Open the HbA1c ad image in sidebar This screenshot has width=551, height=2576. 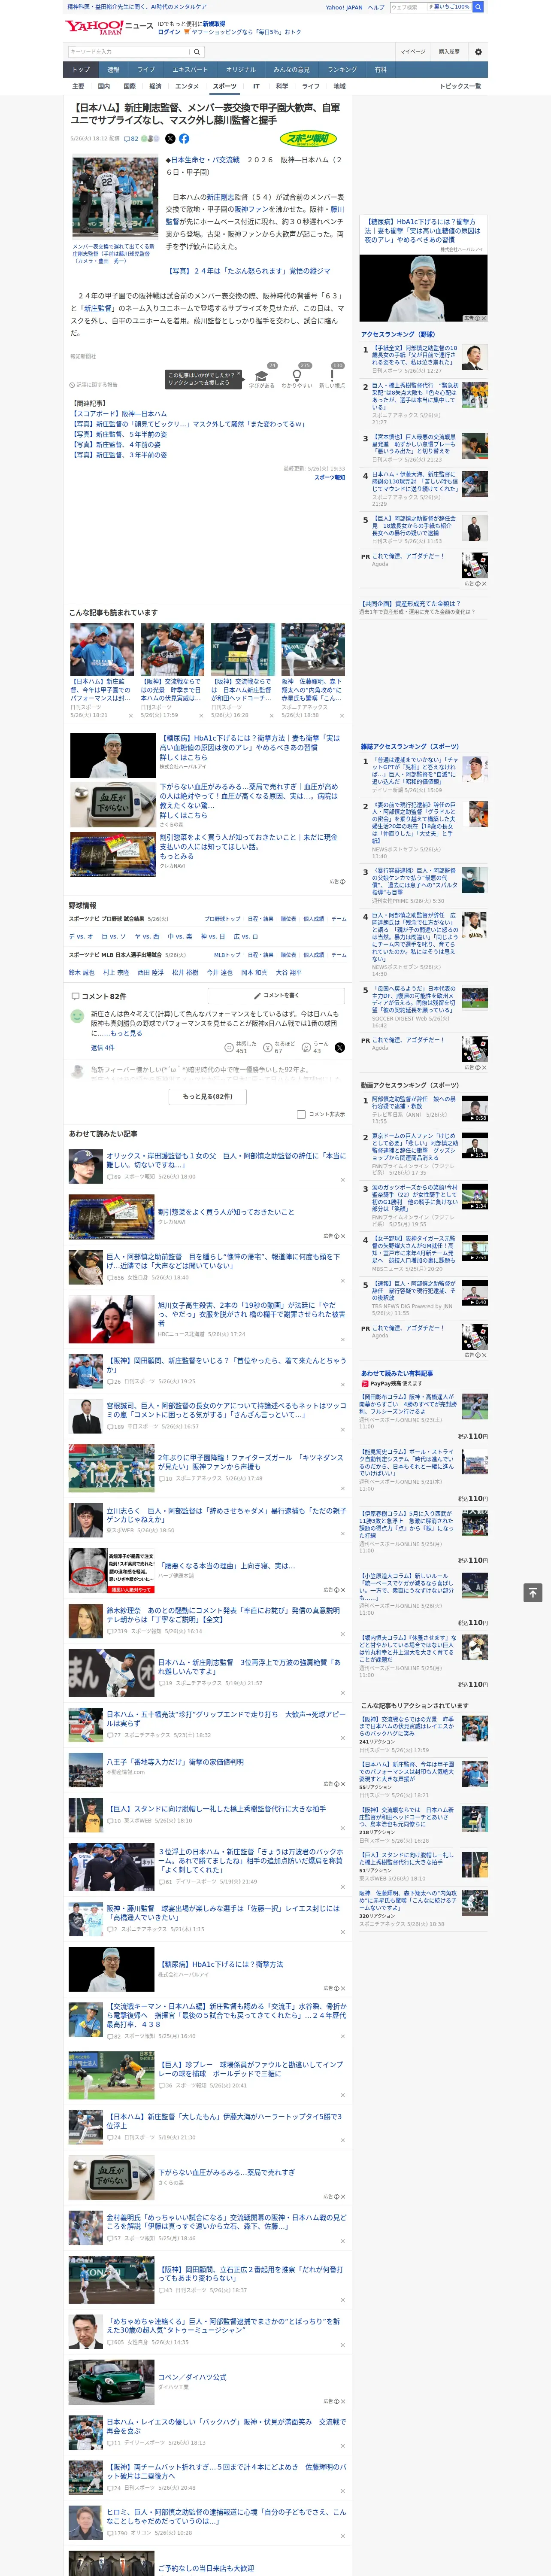click(423, 289)
